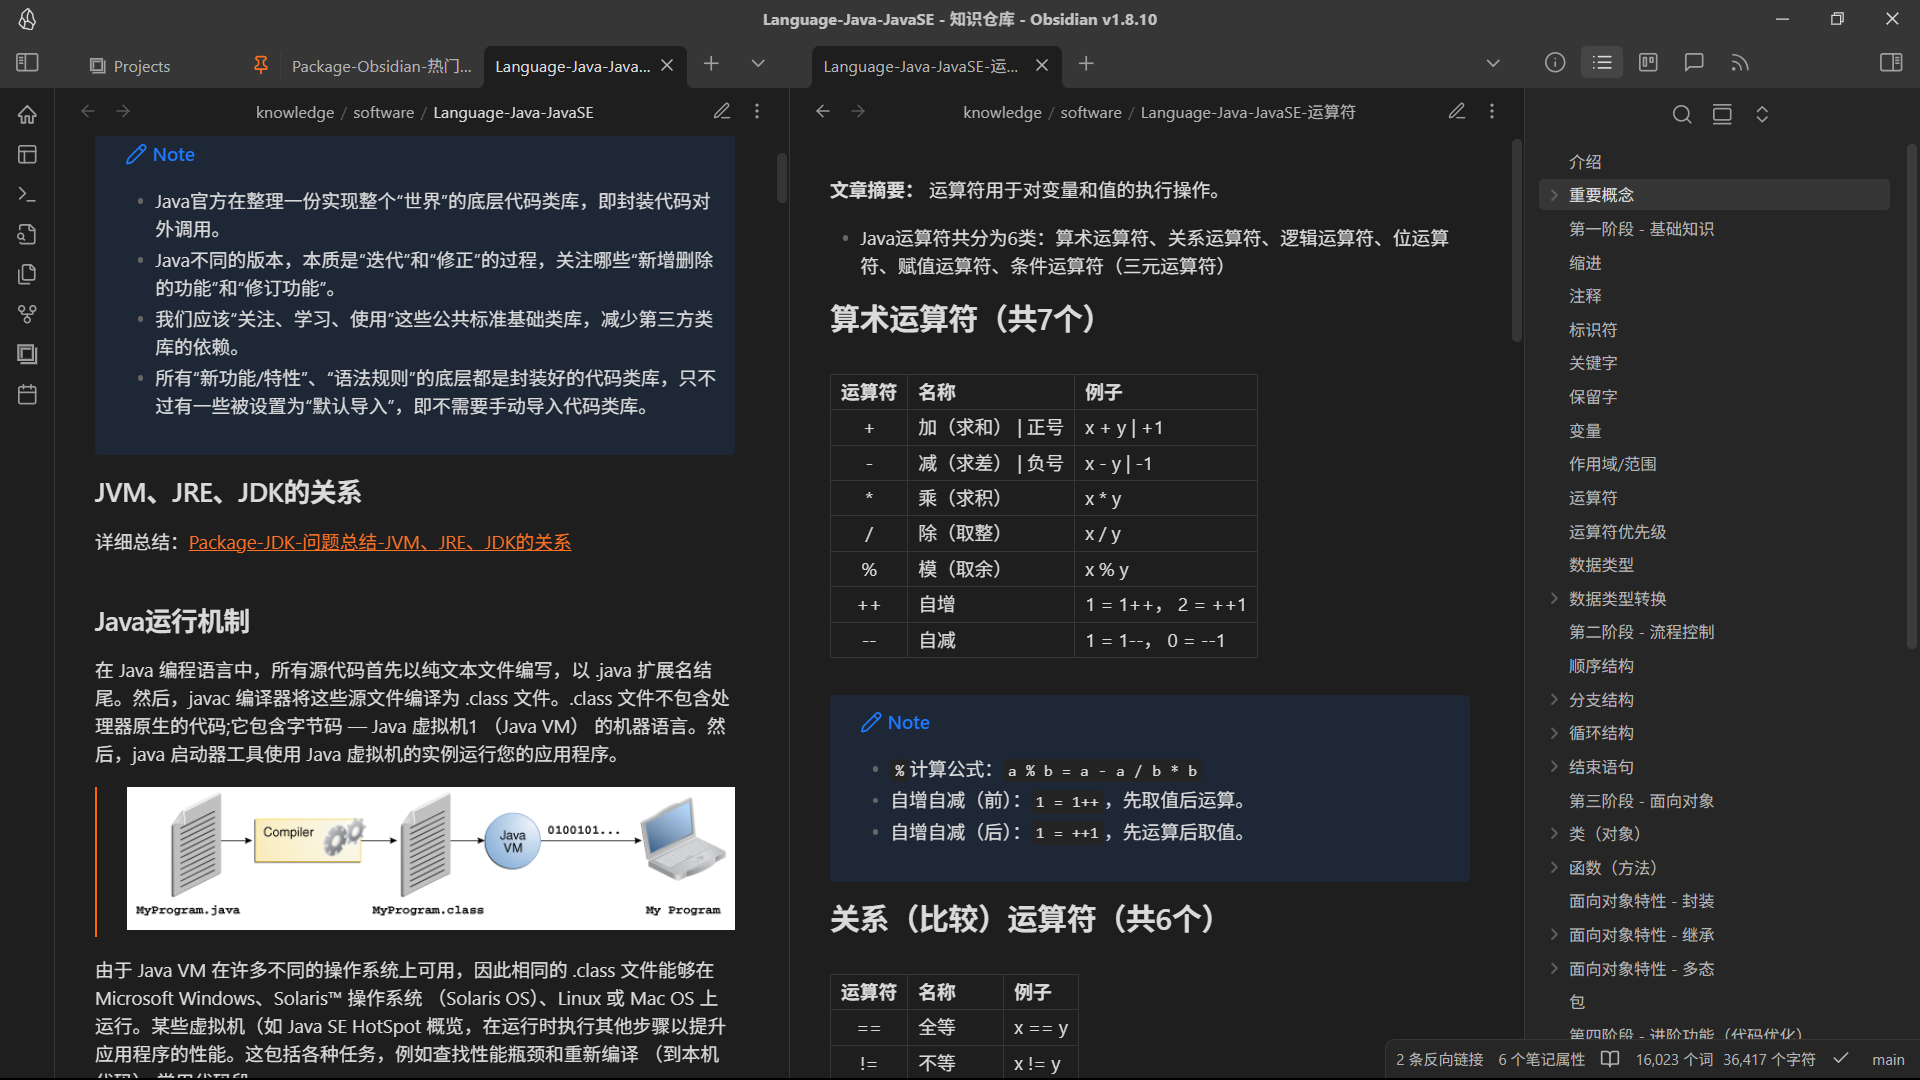
Task: Toggle reading mode via status bar book icon
Action: pyautogui.click(x=1610, y=1059)
